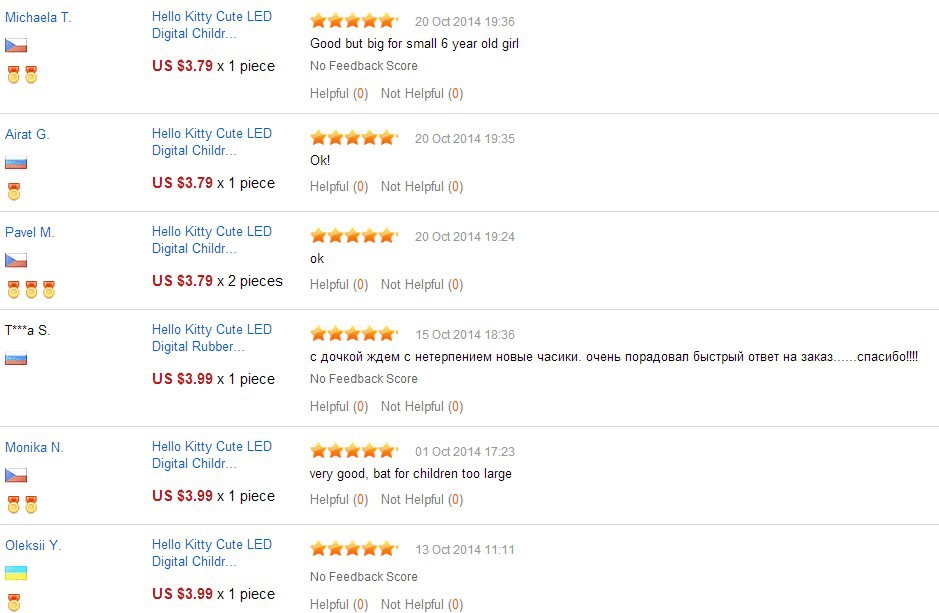This screenshot has width=939, height=613.
Task: Mark Airat G.'s review as Not Helpful
Action: coord(422,187)
